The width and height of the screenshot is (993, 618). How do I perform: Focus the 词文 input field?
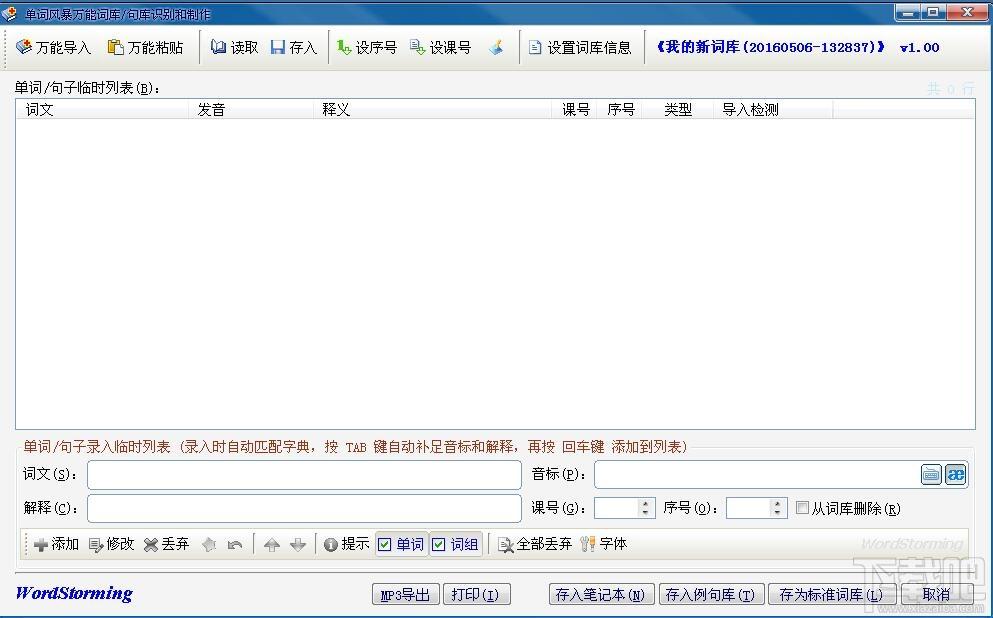(x=304, y=475)
